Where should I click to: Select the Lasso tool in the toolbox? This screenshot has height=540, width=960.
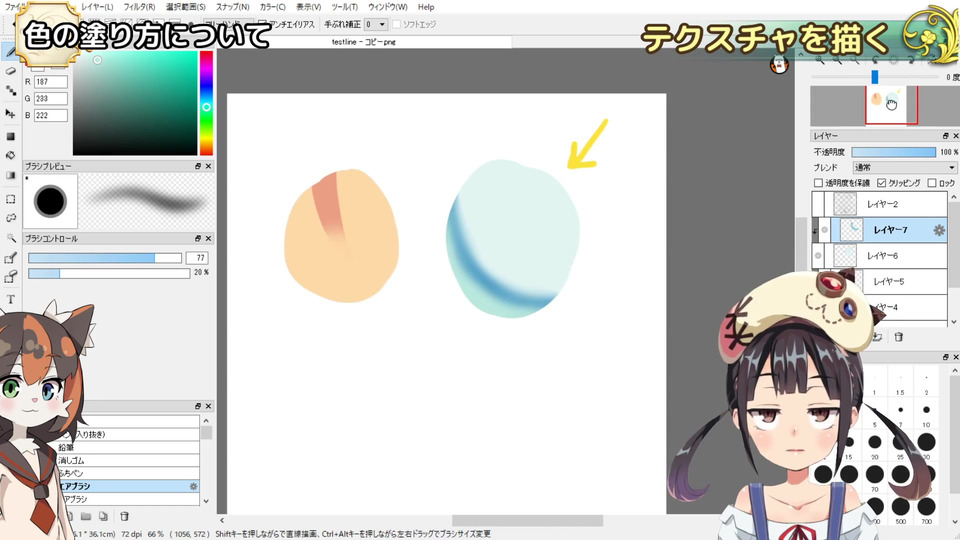click(x=10, y=218)
